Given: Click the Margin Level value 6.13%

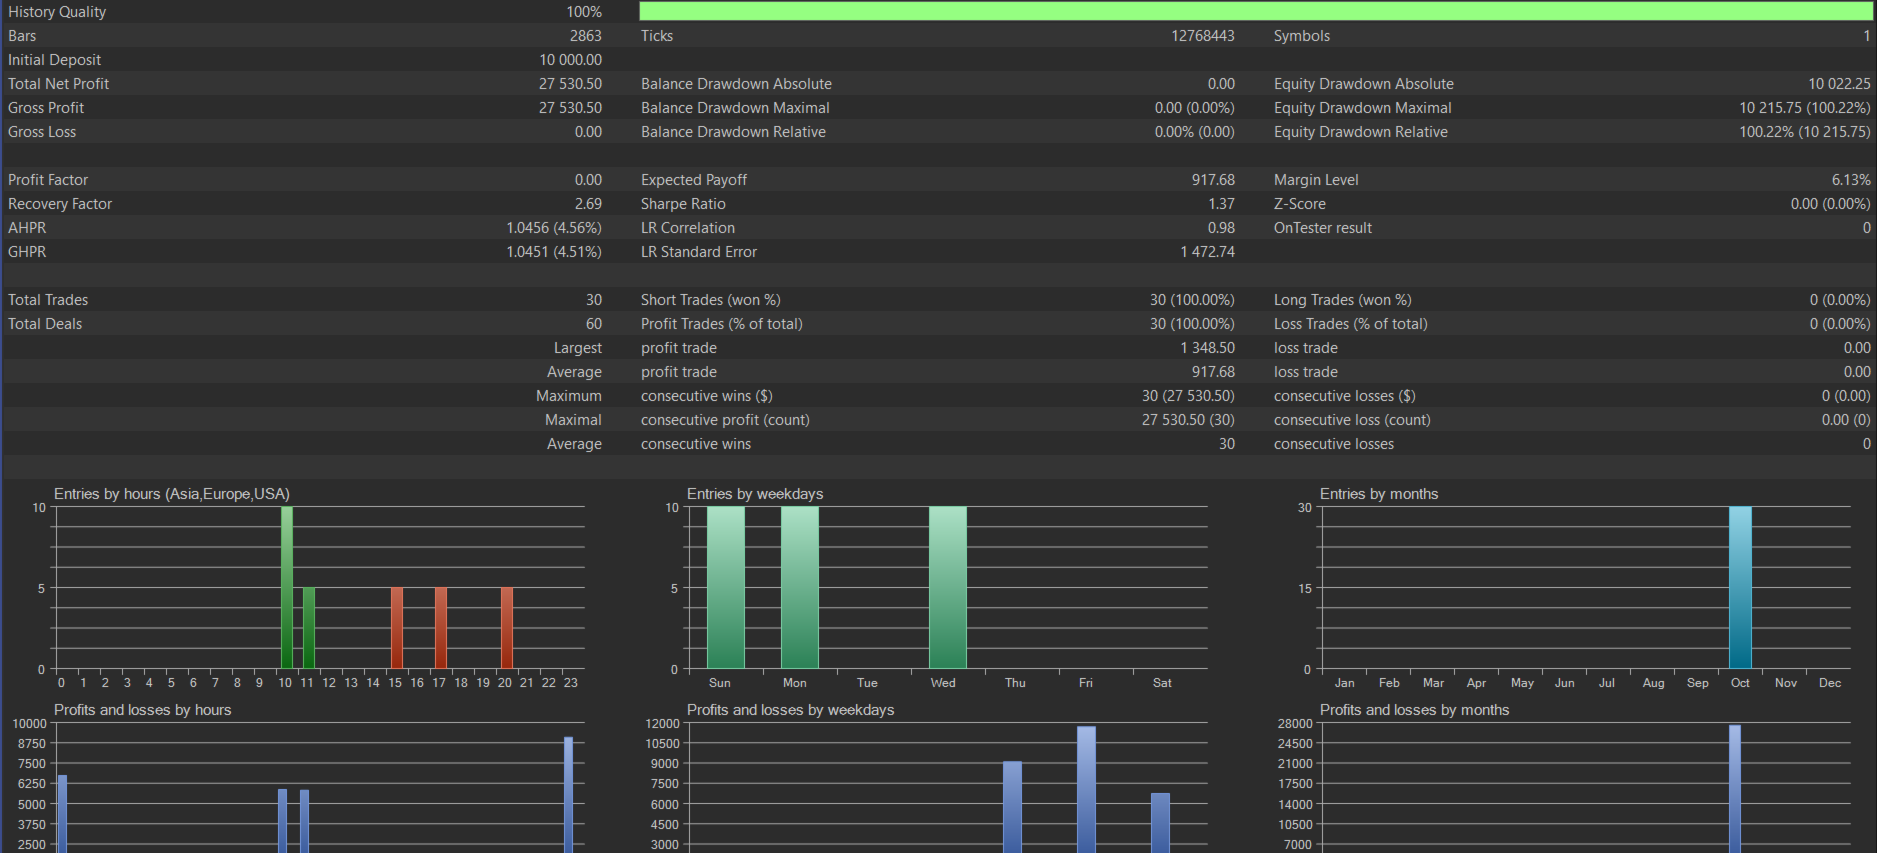Looking at the screenshot, I should pos(1850,180).
